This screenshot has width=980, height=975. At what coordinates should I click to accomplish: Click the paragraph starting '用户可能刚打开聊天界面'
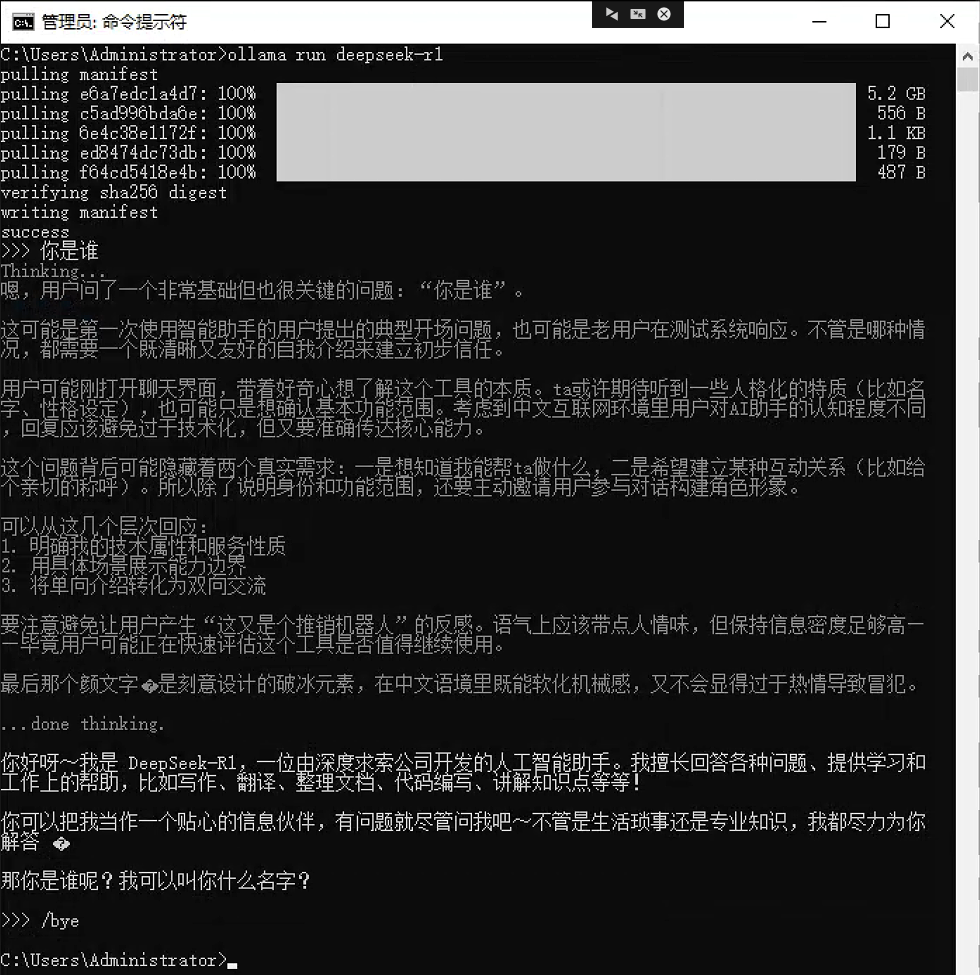pyautogui.click(x=462, y=408)
